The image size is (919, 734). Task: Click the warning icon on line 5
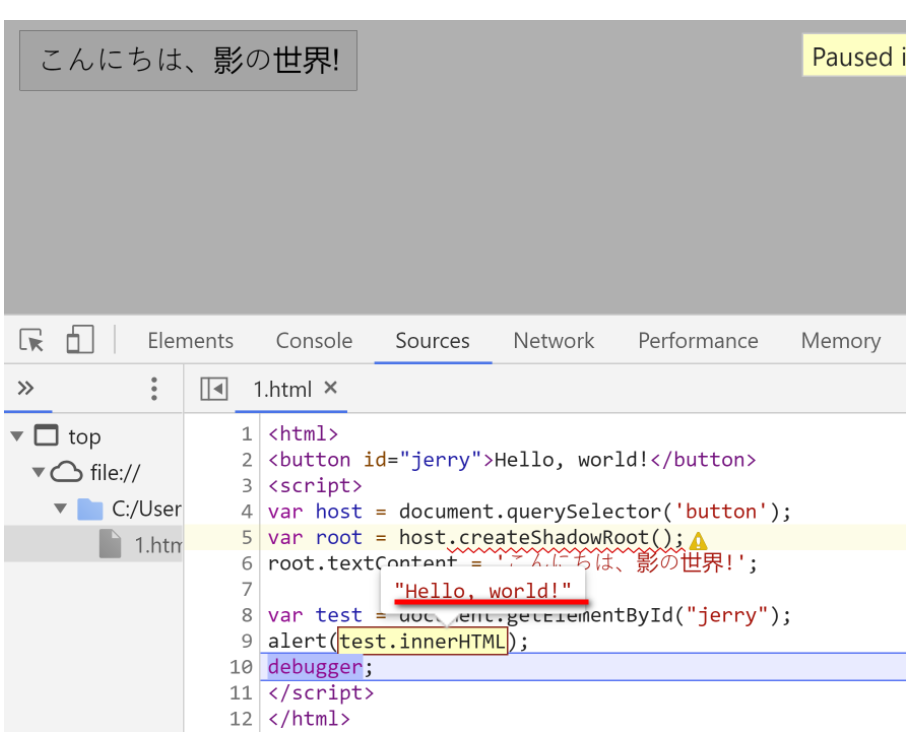(698, 540)
